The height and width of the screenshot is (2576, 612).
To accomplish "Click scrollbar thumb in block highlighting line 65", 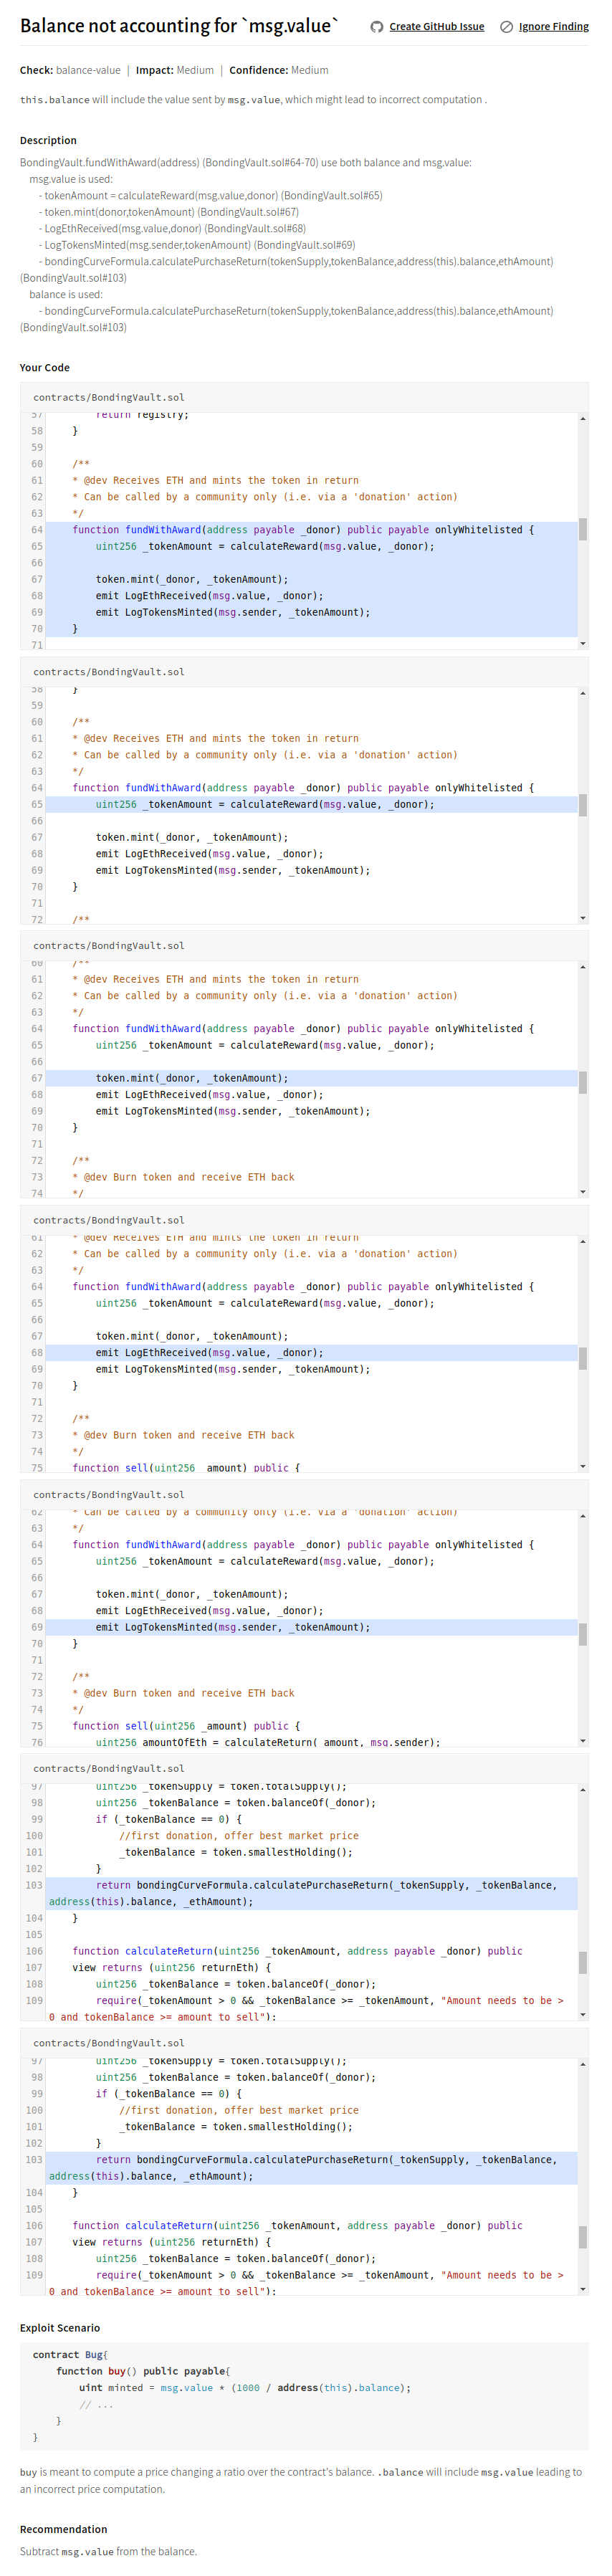I will [582, 804].
